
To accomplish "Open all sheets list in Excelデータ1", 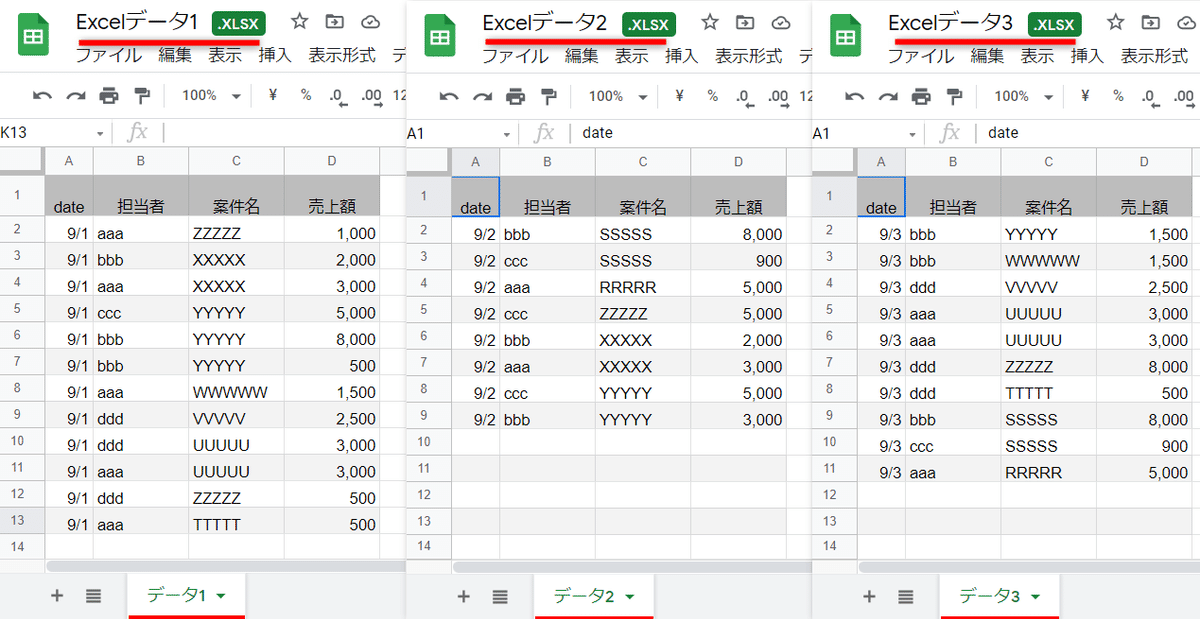I will (x=93, y=596).
